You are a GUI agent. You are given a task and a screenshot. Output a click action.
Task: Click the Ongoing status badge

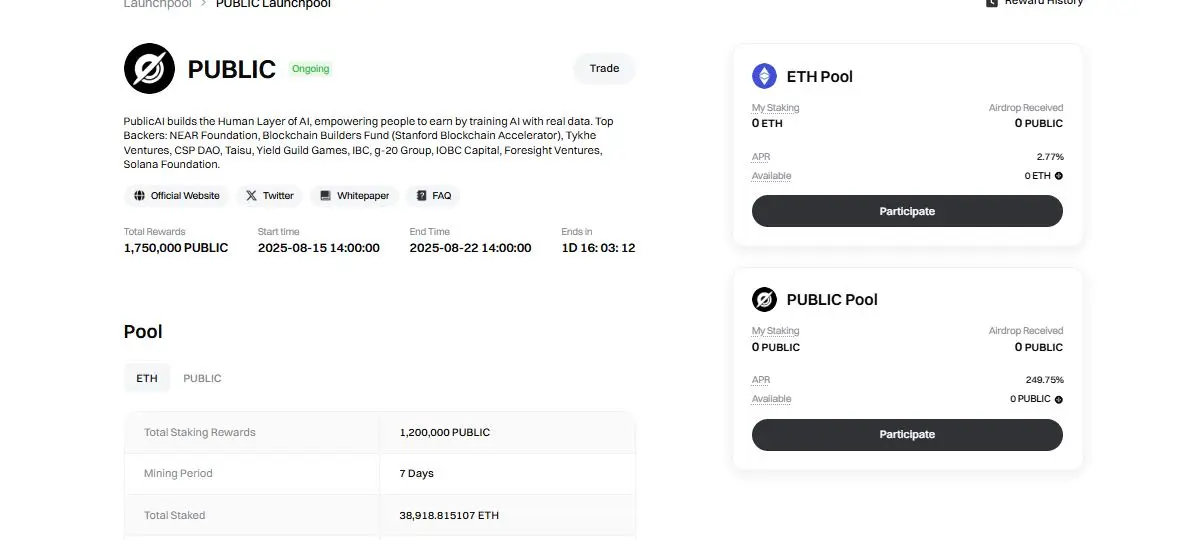(x=311, y=68)
